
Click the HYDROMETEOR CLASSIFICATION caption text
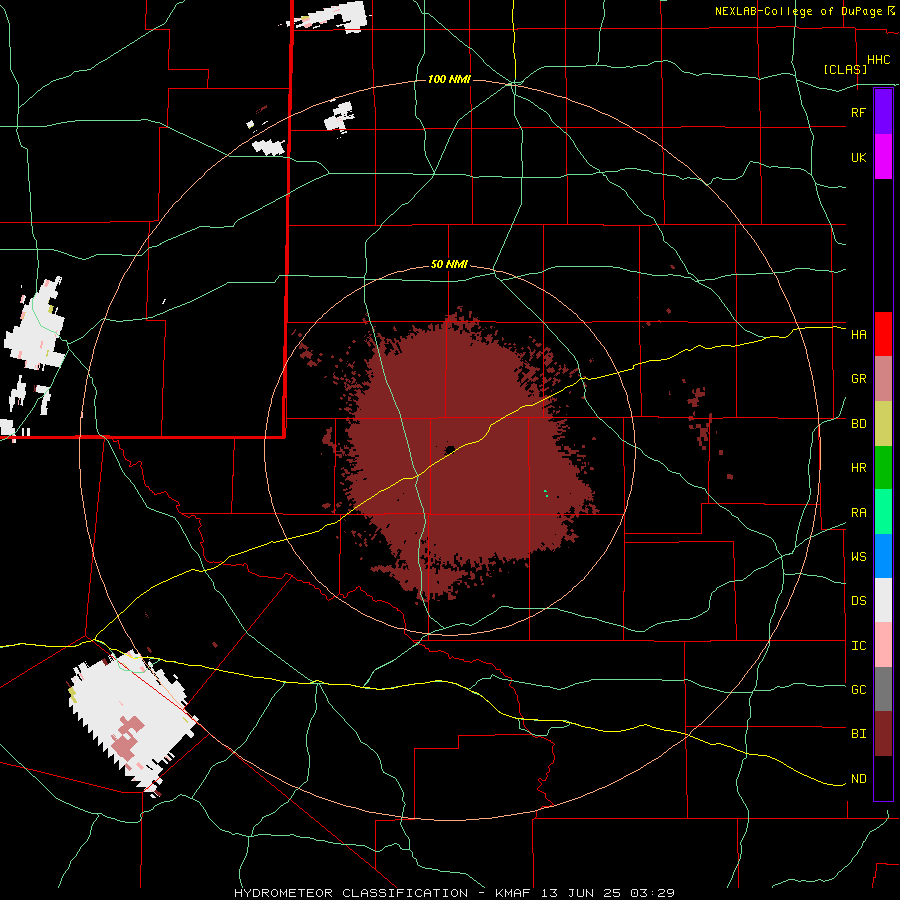click(x=351, y=893)
